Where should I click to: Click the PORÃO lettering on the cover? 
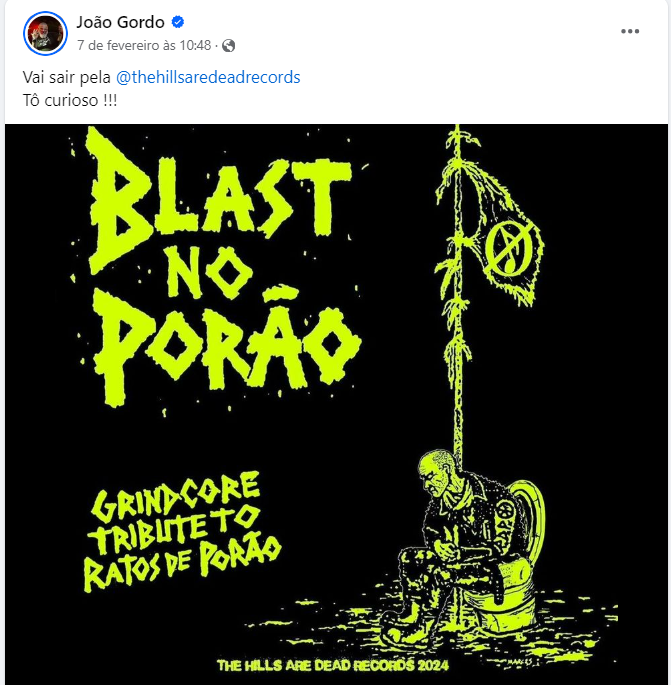click(227, 345)
